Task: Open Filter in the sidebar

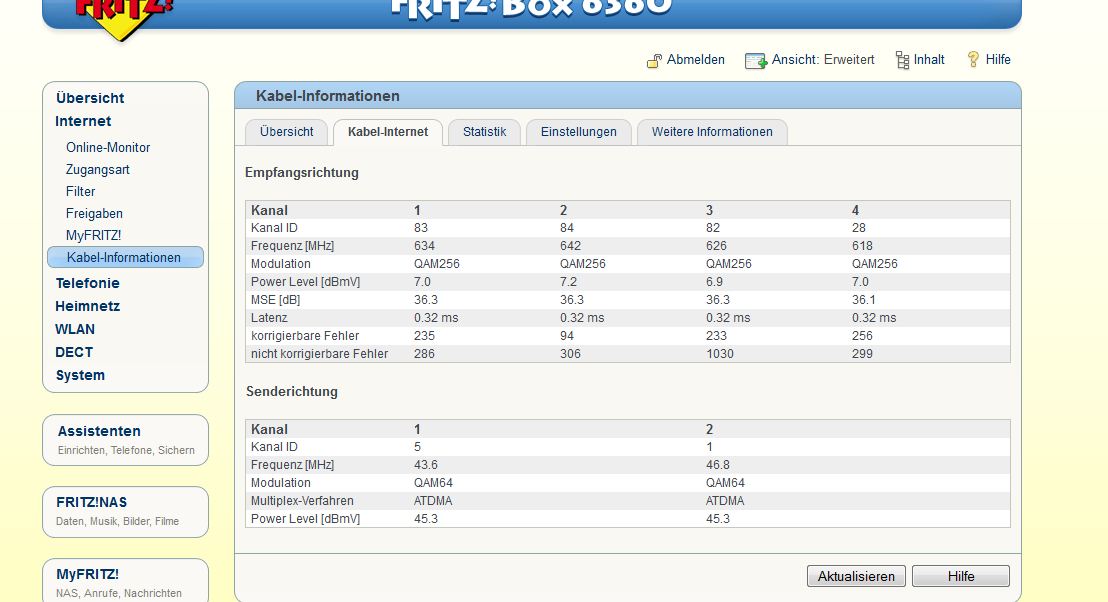Action: tap(81, 191)
